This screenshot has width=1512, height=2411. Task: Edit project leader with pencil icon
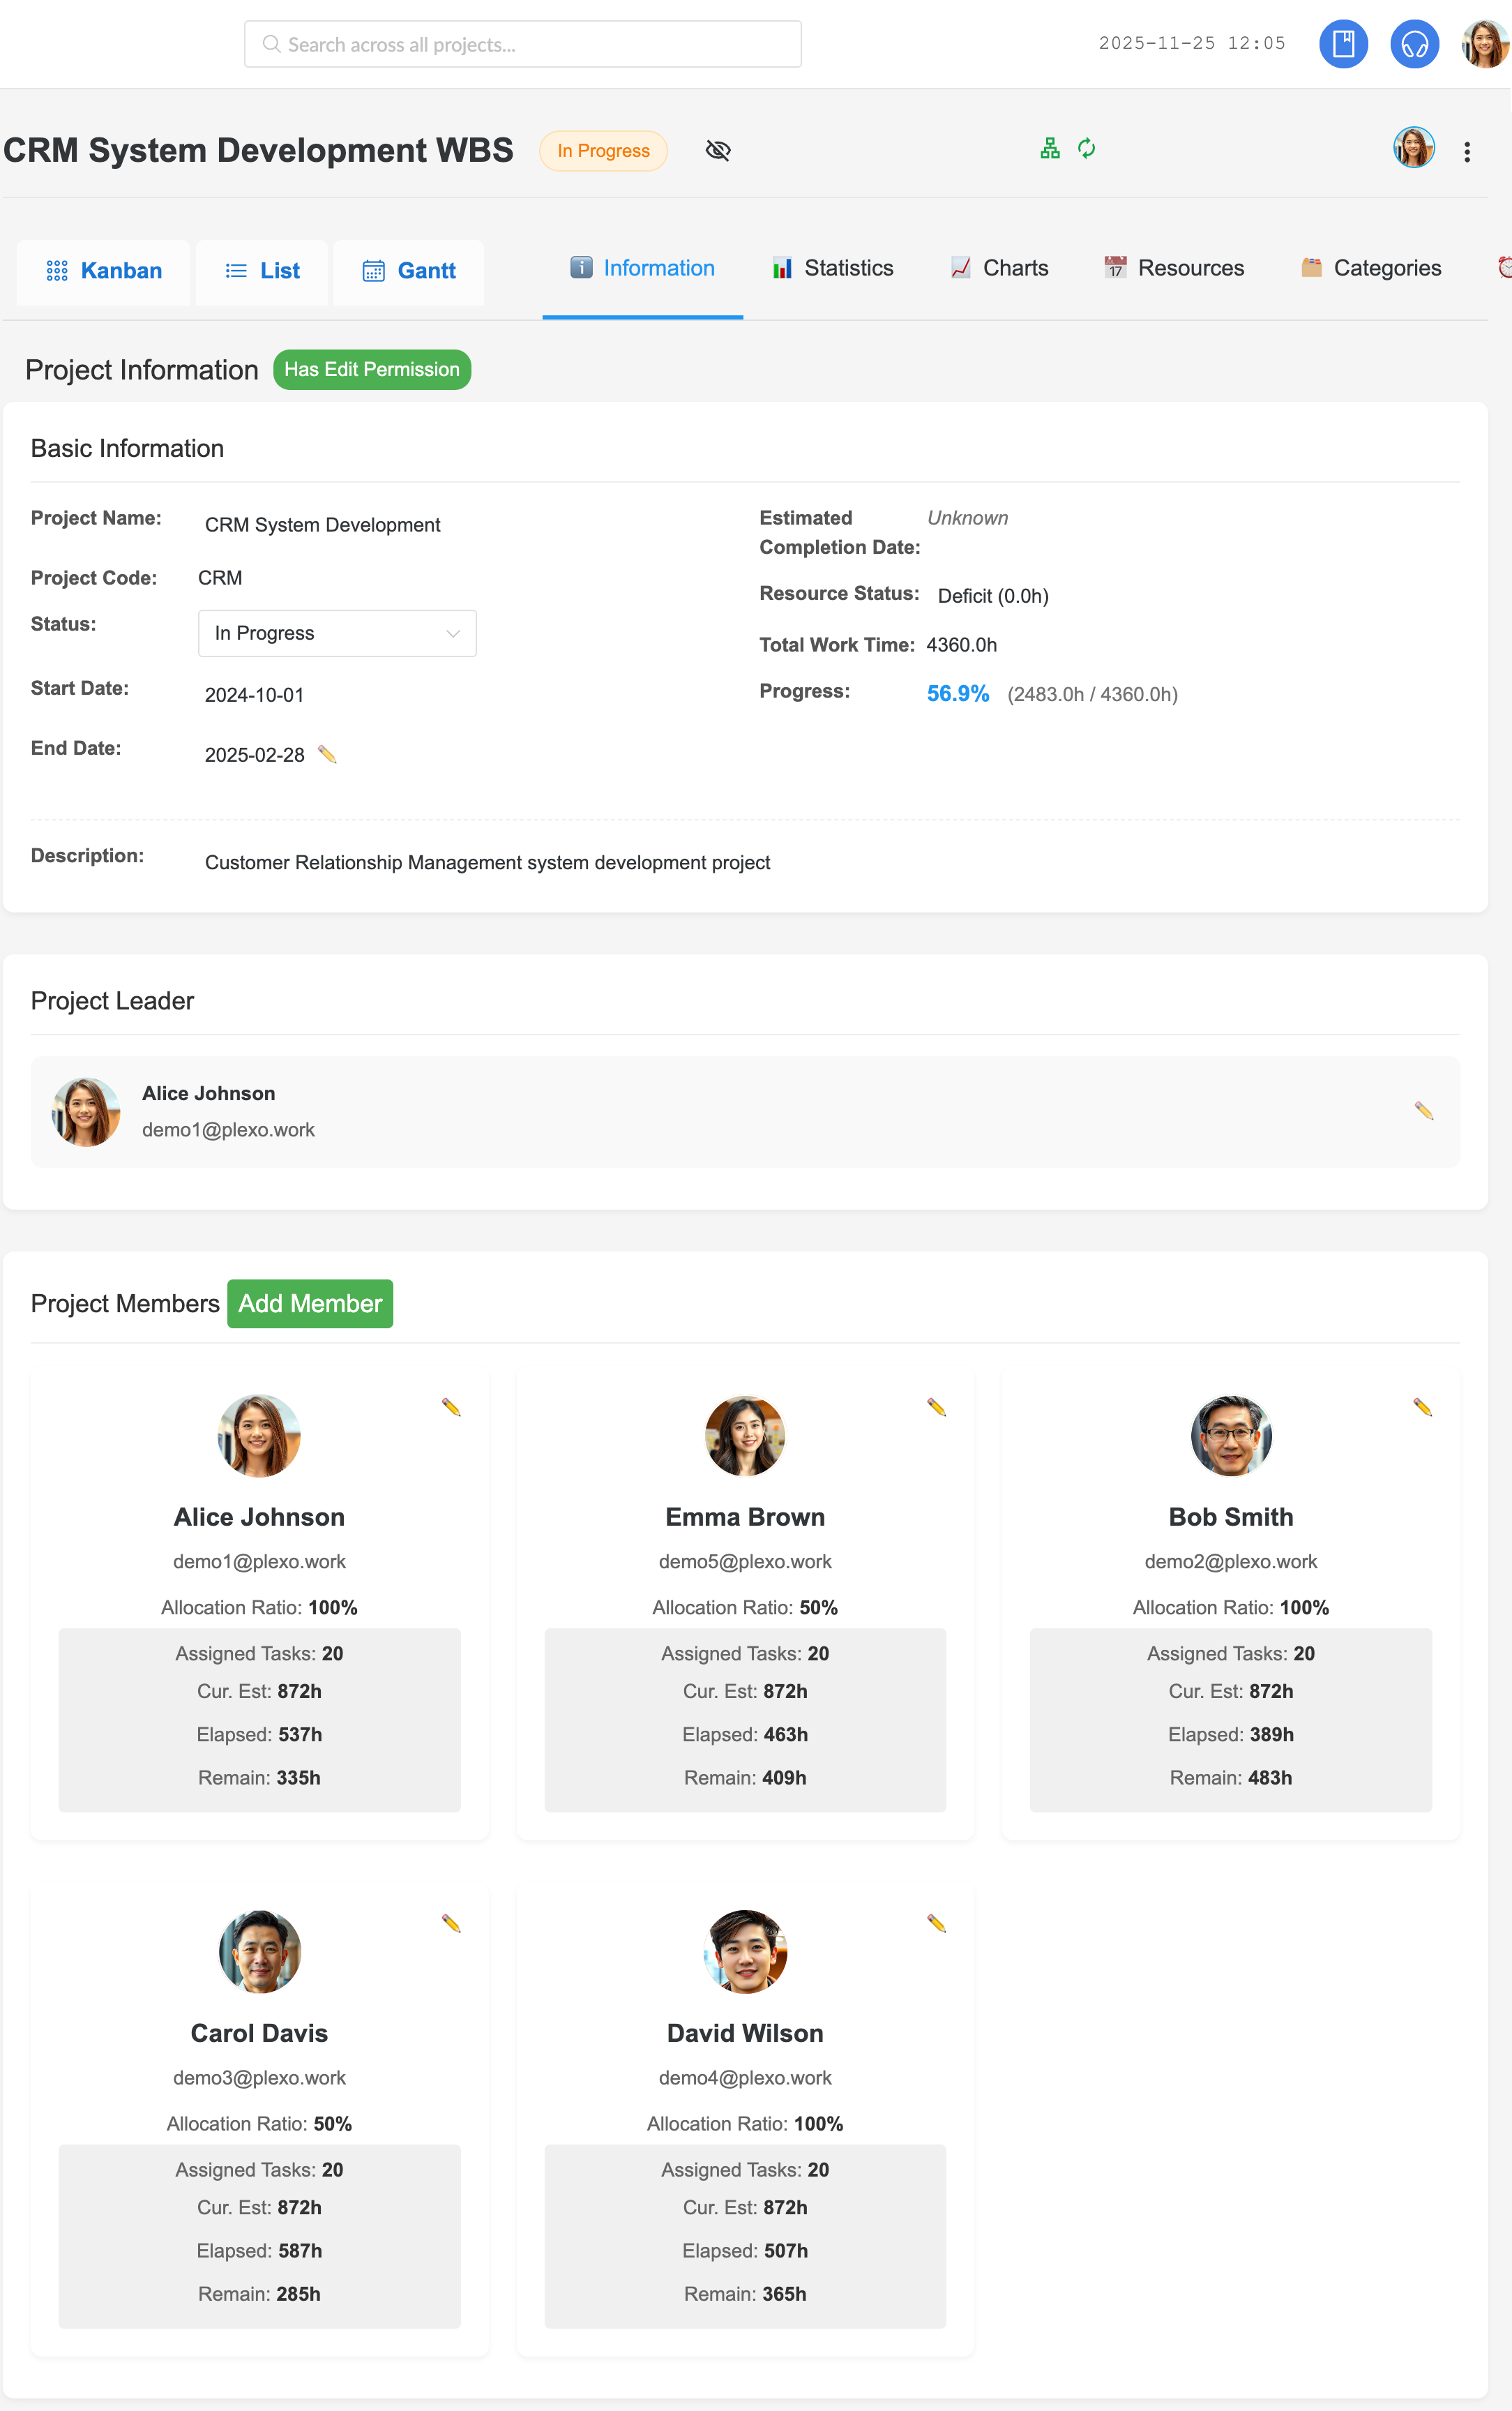(x=1423, y=1111)
